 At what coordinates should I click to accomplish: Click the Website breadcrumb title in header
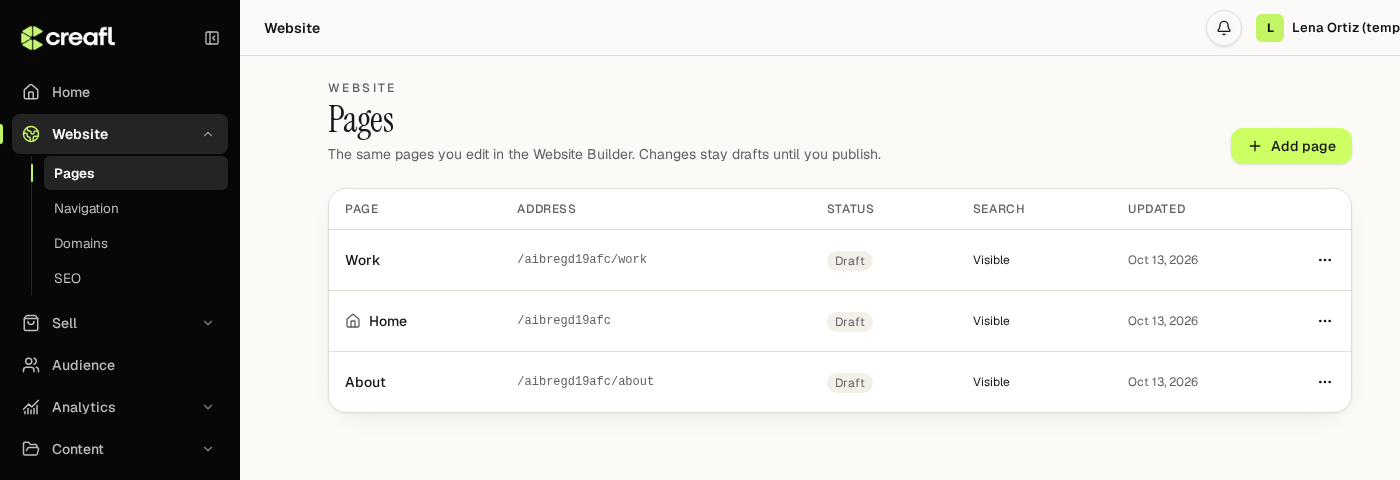tap(292, 28)
